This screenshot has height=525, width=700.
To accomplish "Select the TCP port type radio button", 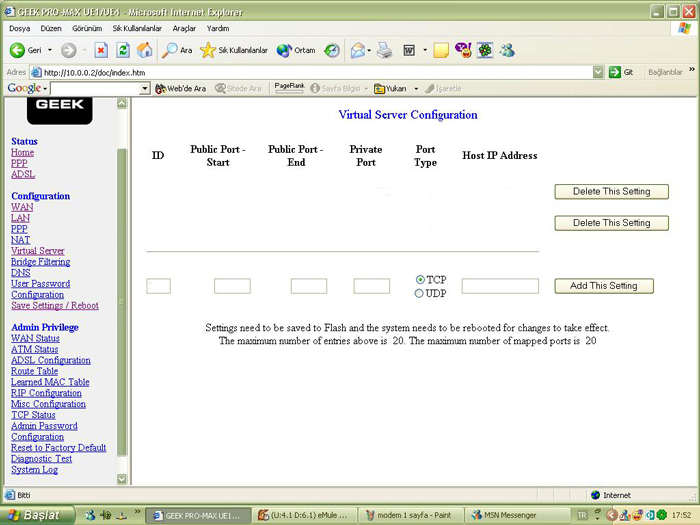I will [x=420, y=279].
